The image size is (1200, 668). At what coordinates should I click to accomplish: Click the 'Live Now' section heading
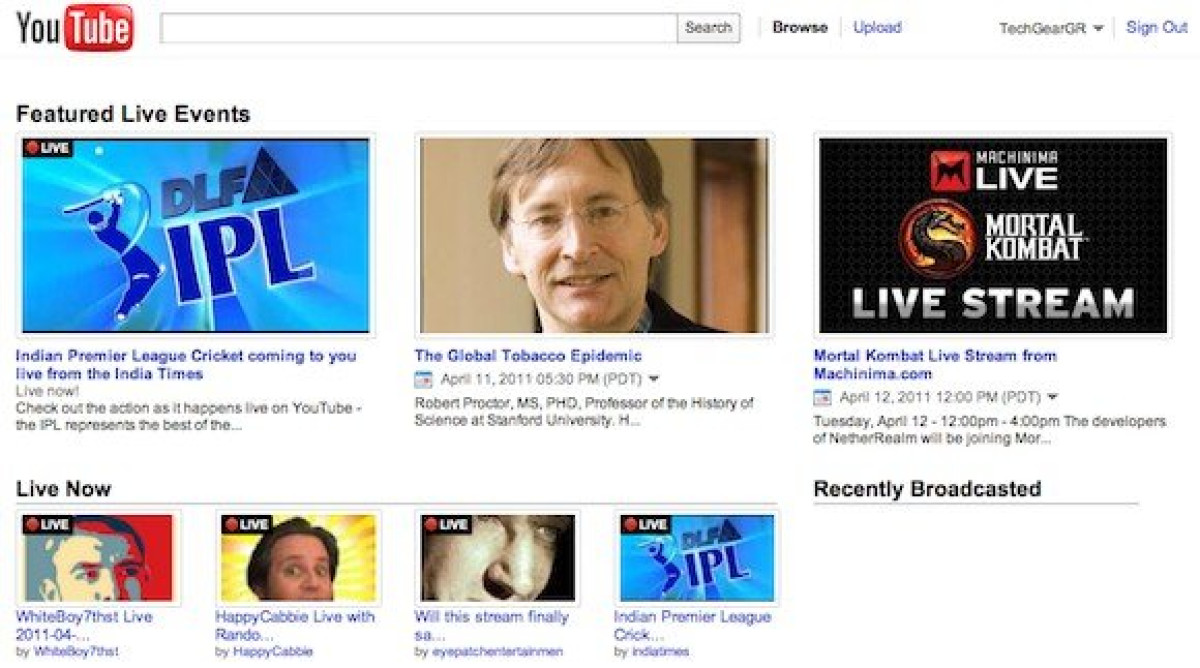[x=63, y=489]
